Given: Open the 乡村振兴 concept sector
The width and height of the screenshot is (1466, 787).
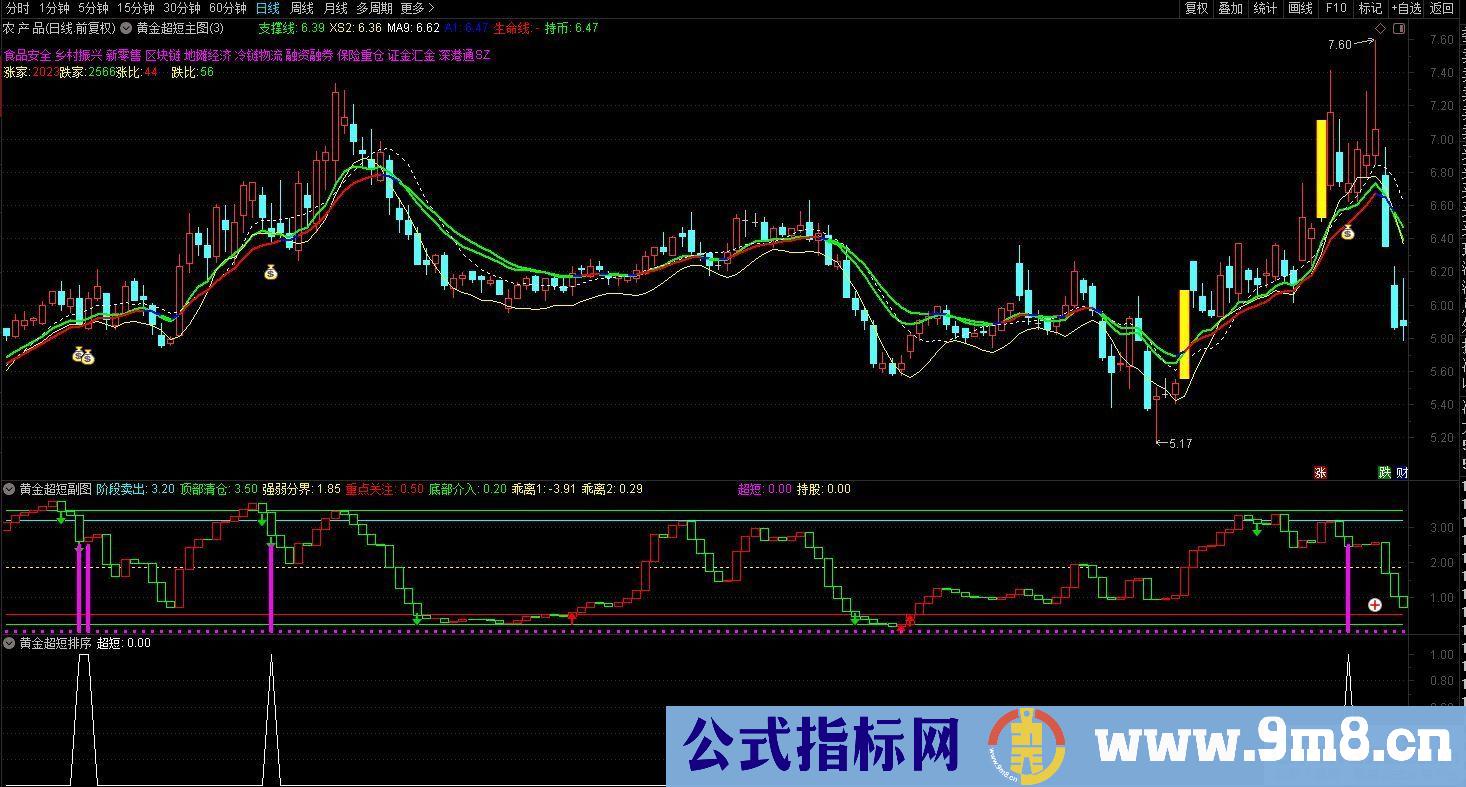Looking at the screenshot, I should coord(78,56).
